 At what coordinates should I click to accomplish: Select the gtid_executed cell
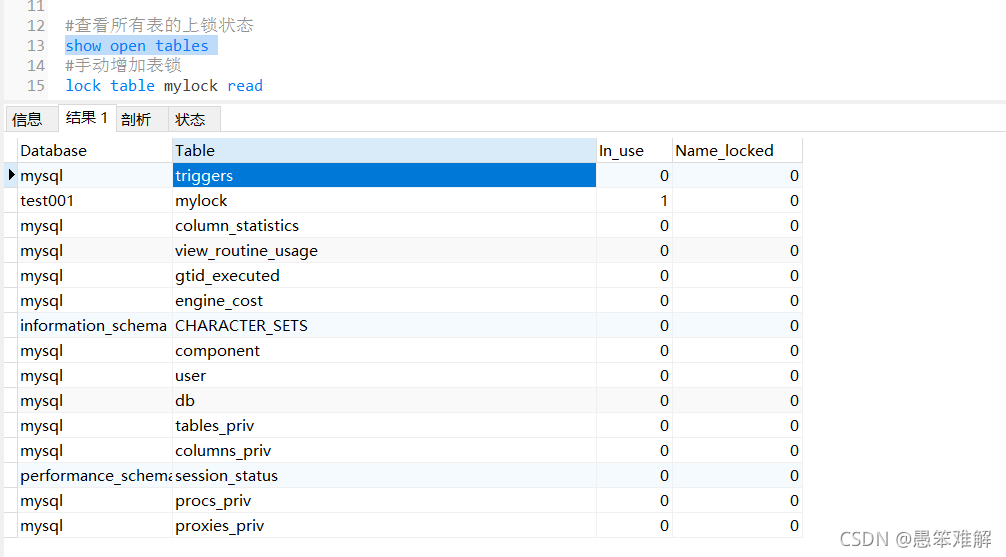click(x=384, y=275)
